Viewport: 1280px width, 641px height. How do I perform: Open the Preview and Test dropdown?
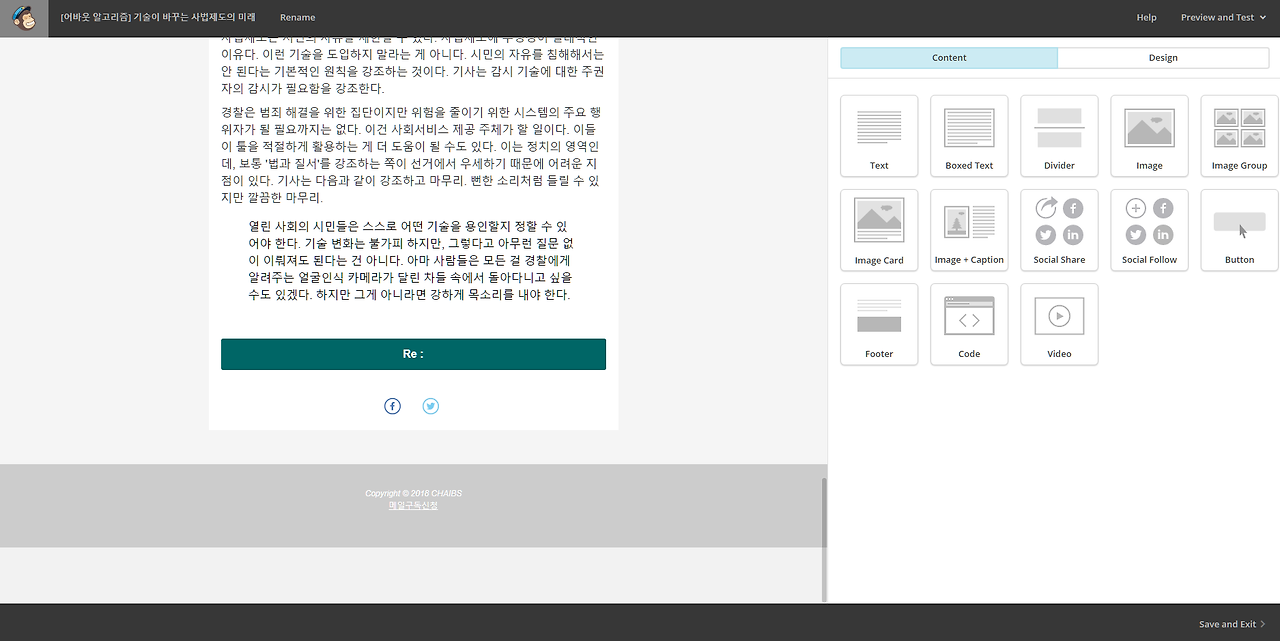tap(1223, 17)
